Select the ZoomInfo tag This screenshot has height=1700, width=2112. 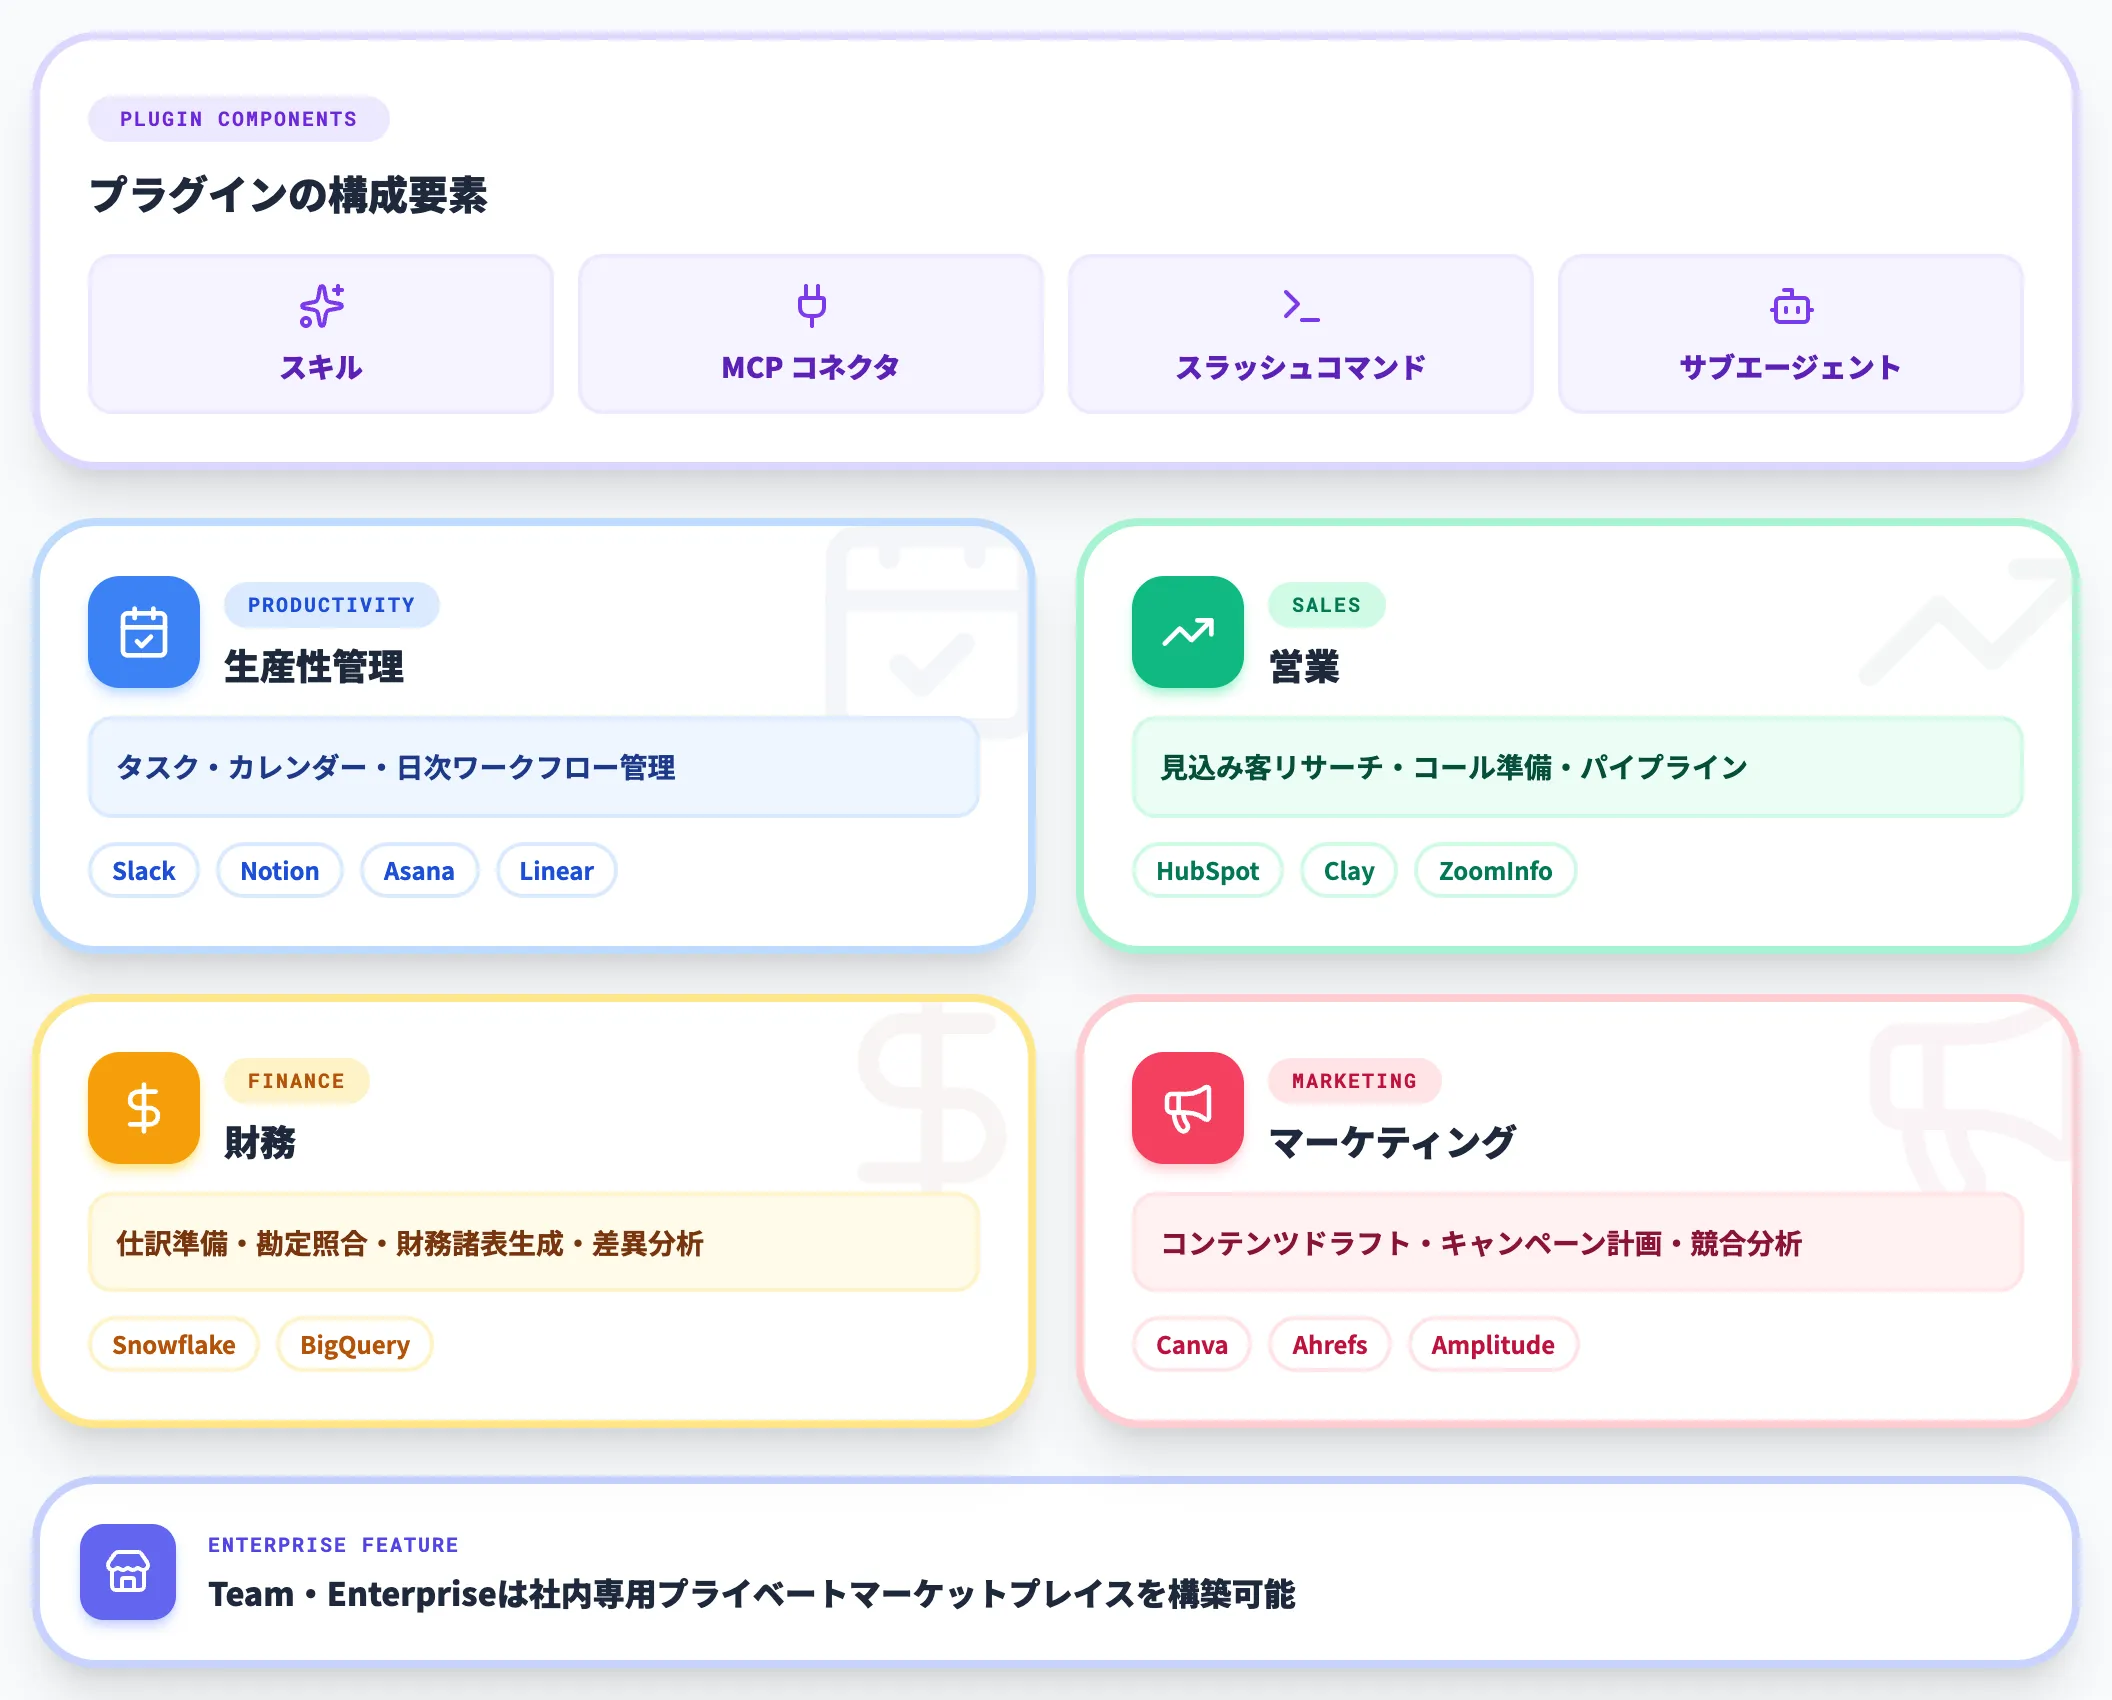coord(1496,871)
